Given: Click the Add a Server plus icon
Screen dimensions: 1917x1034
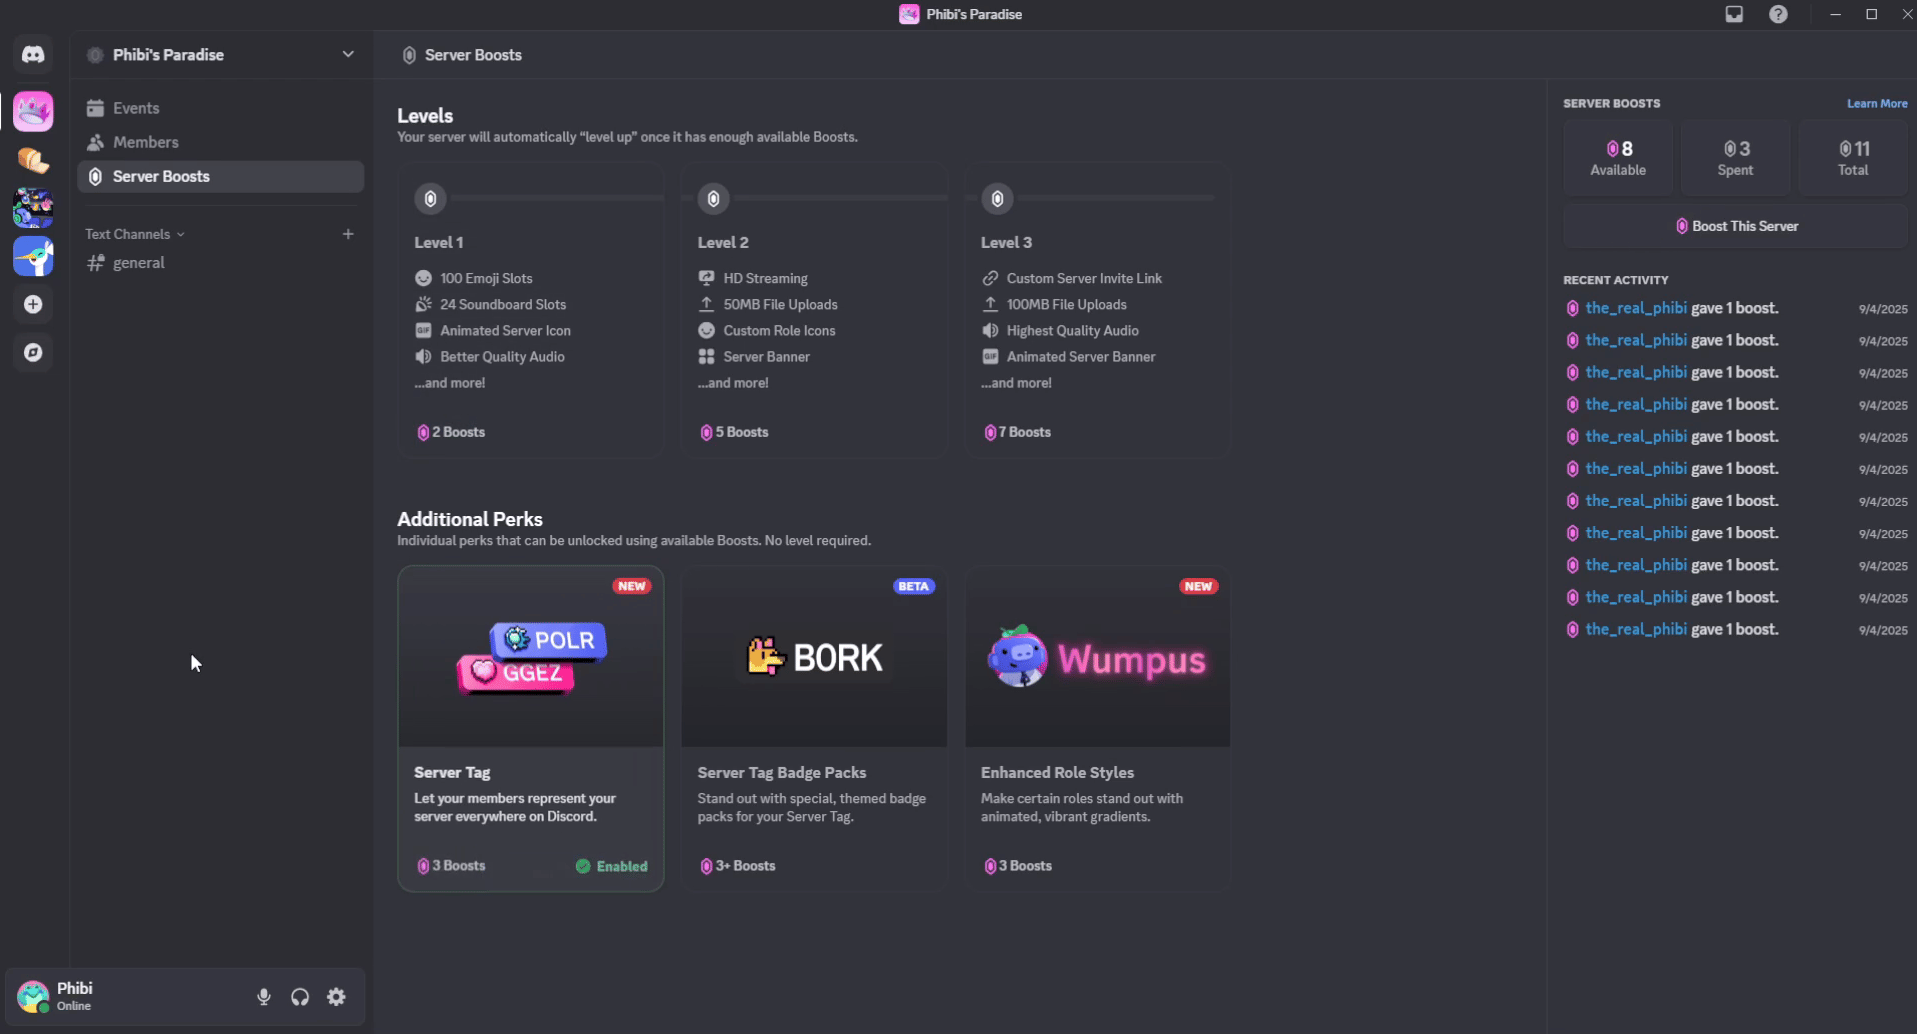Looking at the screenshot, I should 33,304.
